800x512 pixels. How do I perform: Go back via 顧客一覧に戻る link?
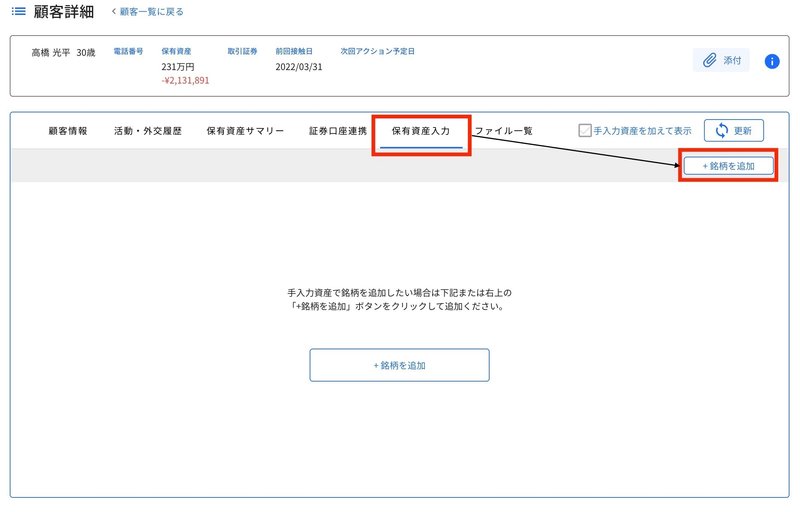(x=147, y=12)
